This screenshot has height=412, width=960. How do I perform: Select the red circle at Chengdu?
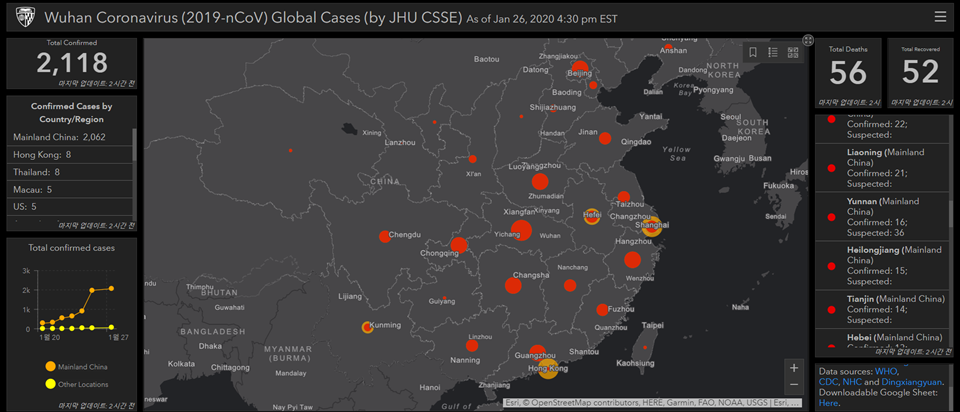tap(384, 236)
